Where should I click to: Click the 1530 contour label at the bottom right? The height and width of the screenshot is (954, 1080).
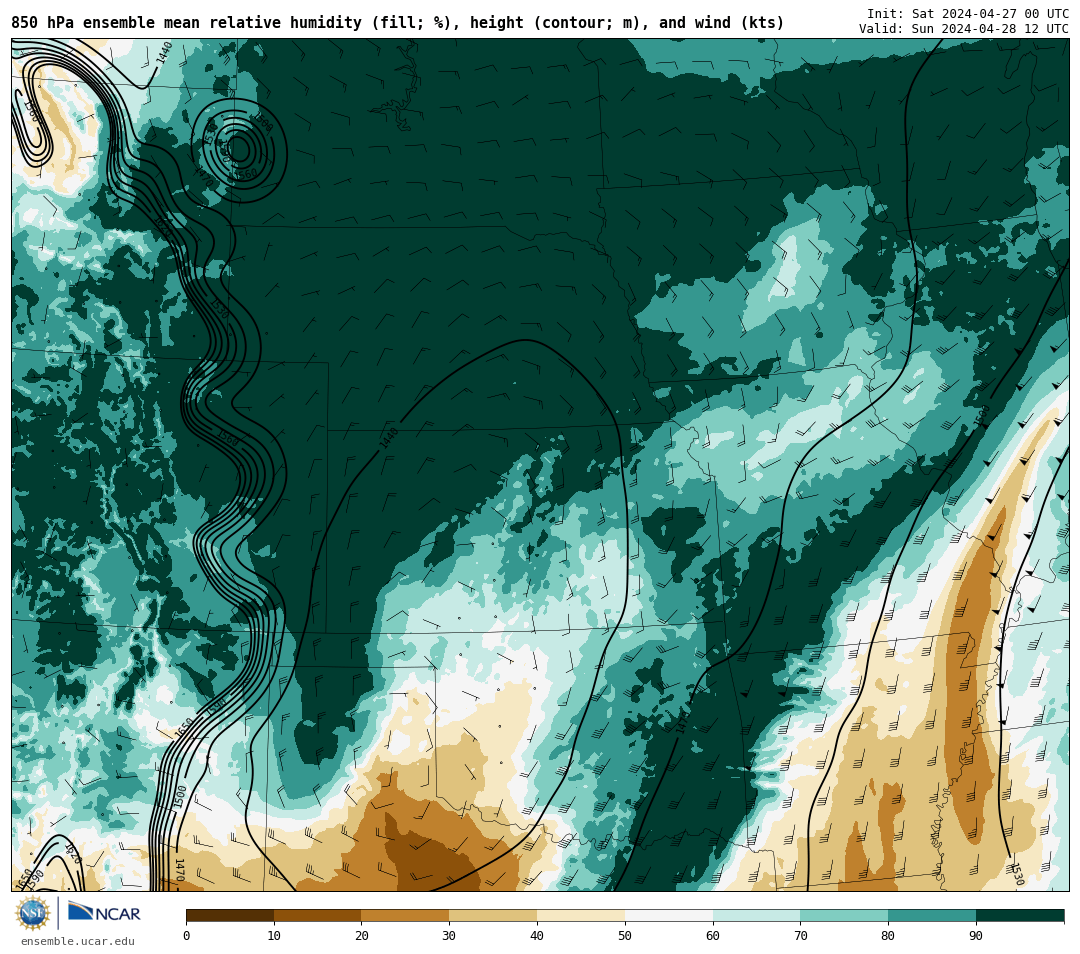(1017, 873)
